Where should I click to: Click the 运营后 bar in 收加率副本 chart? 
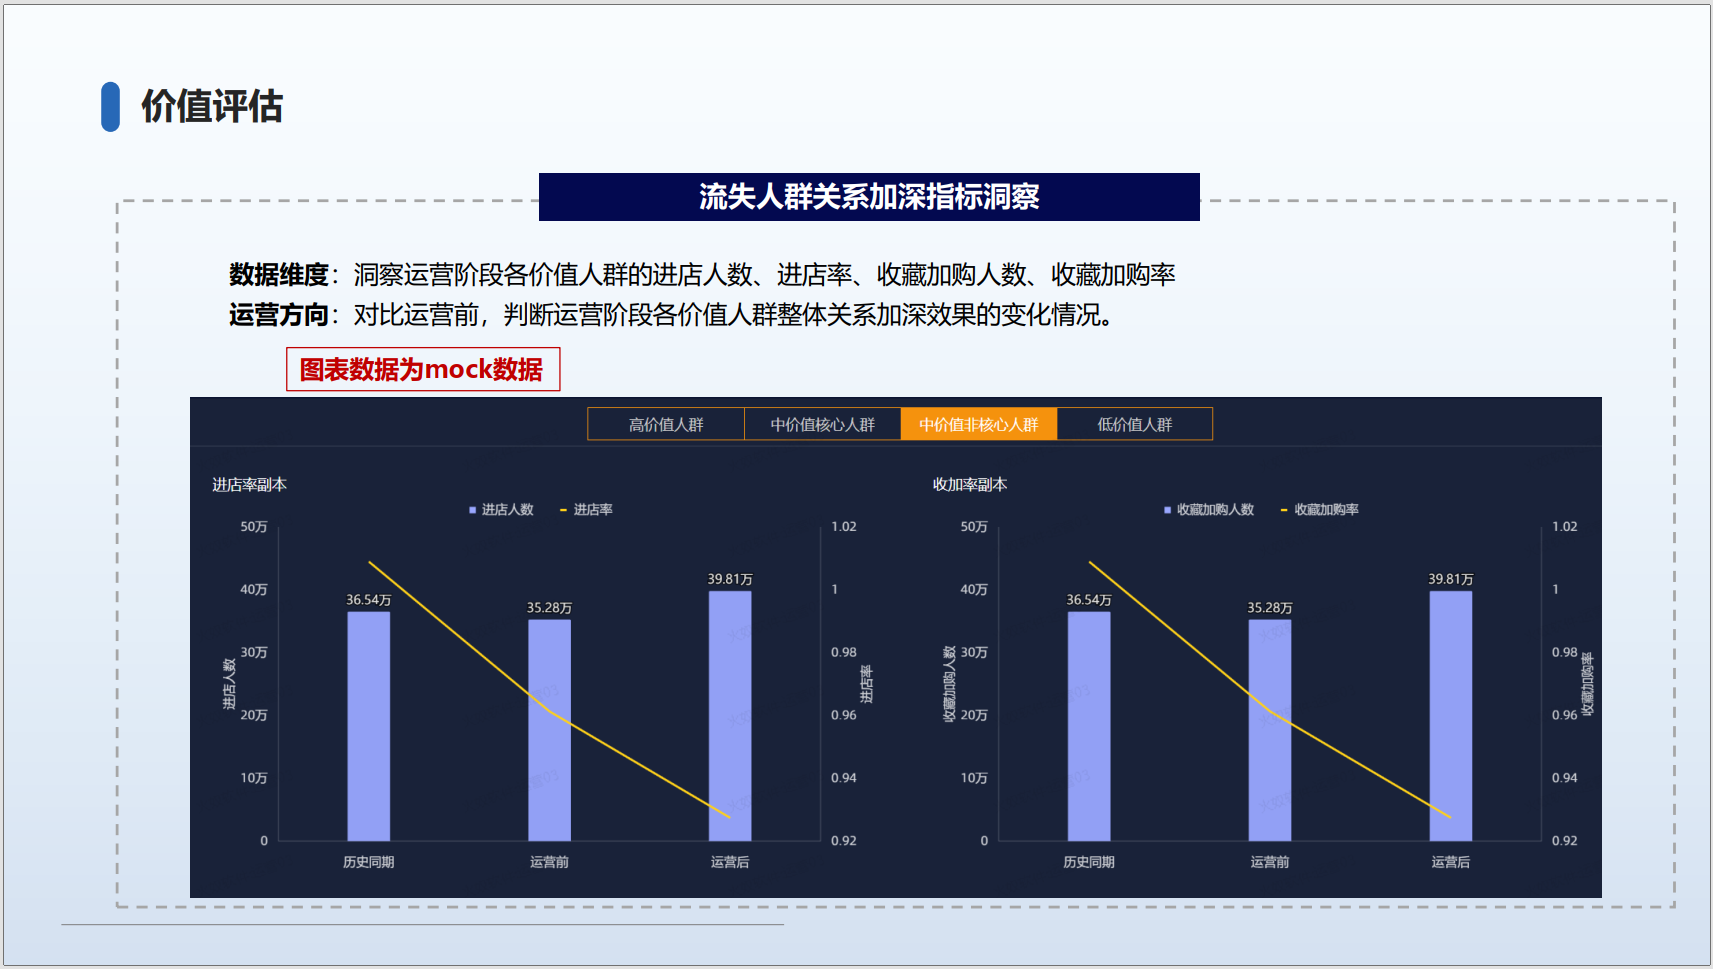coord(1451,716)
